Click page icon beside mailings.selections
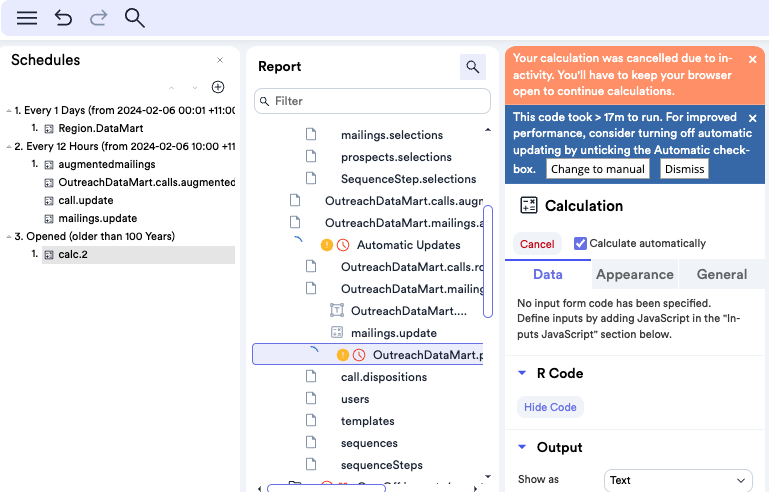 311,134
